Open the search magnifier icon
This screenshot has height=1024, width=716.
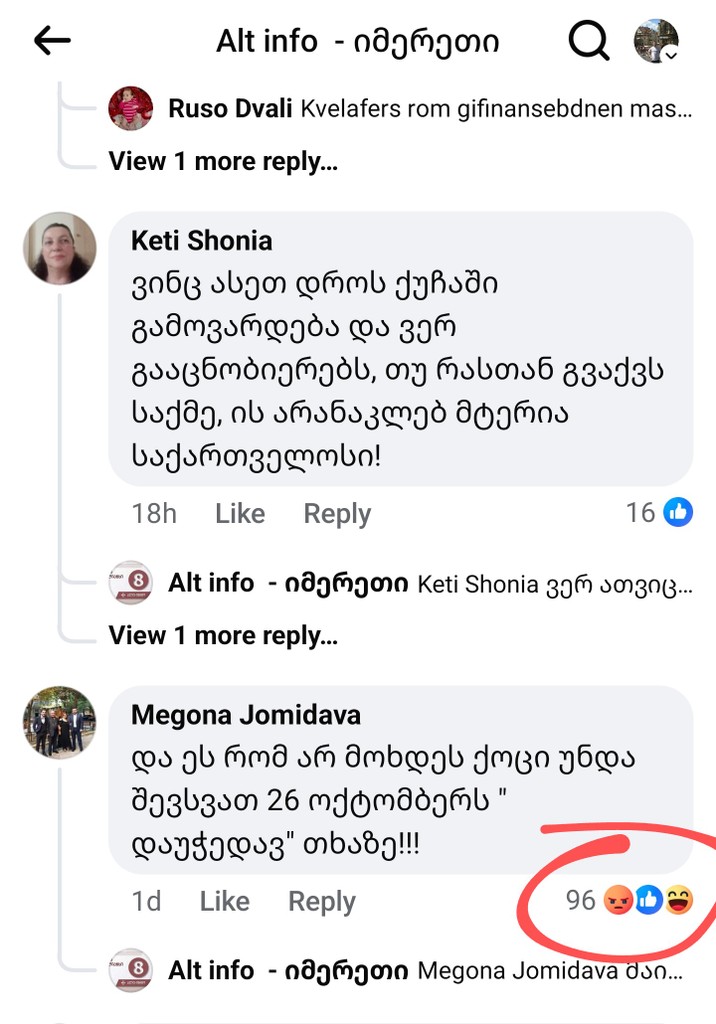(x=589, y=41)
